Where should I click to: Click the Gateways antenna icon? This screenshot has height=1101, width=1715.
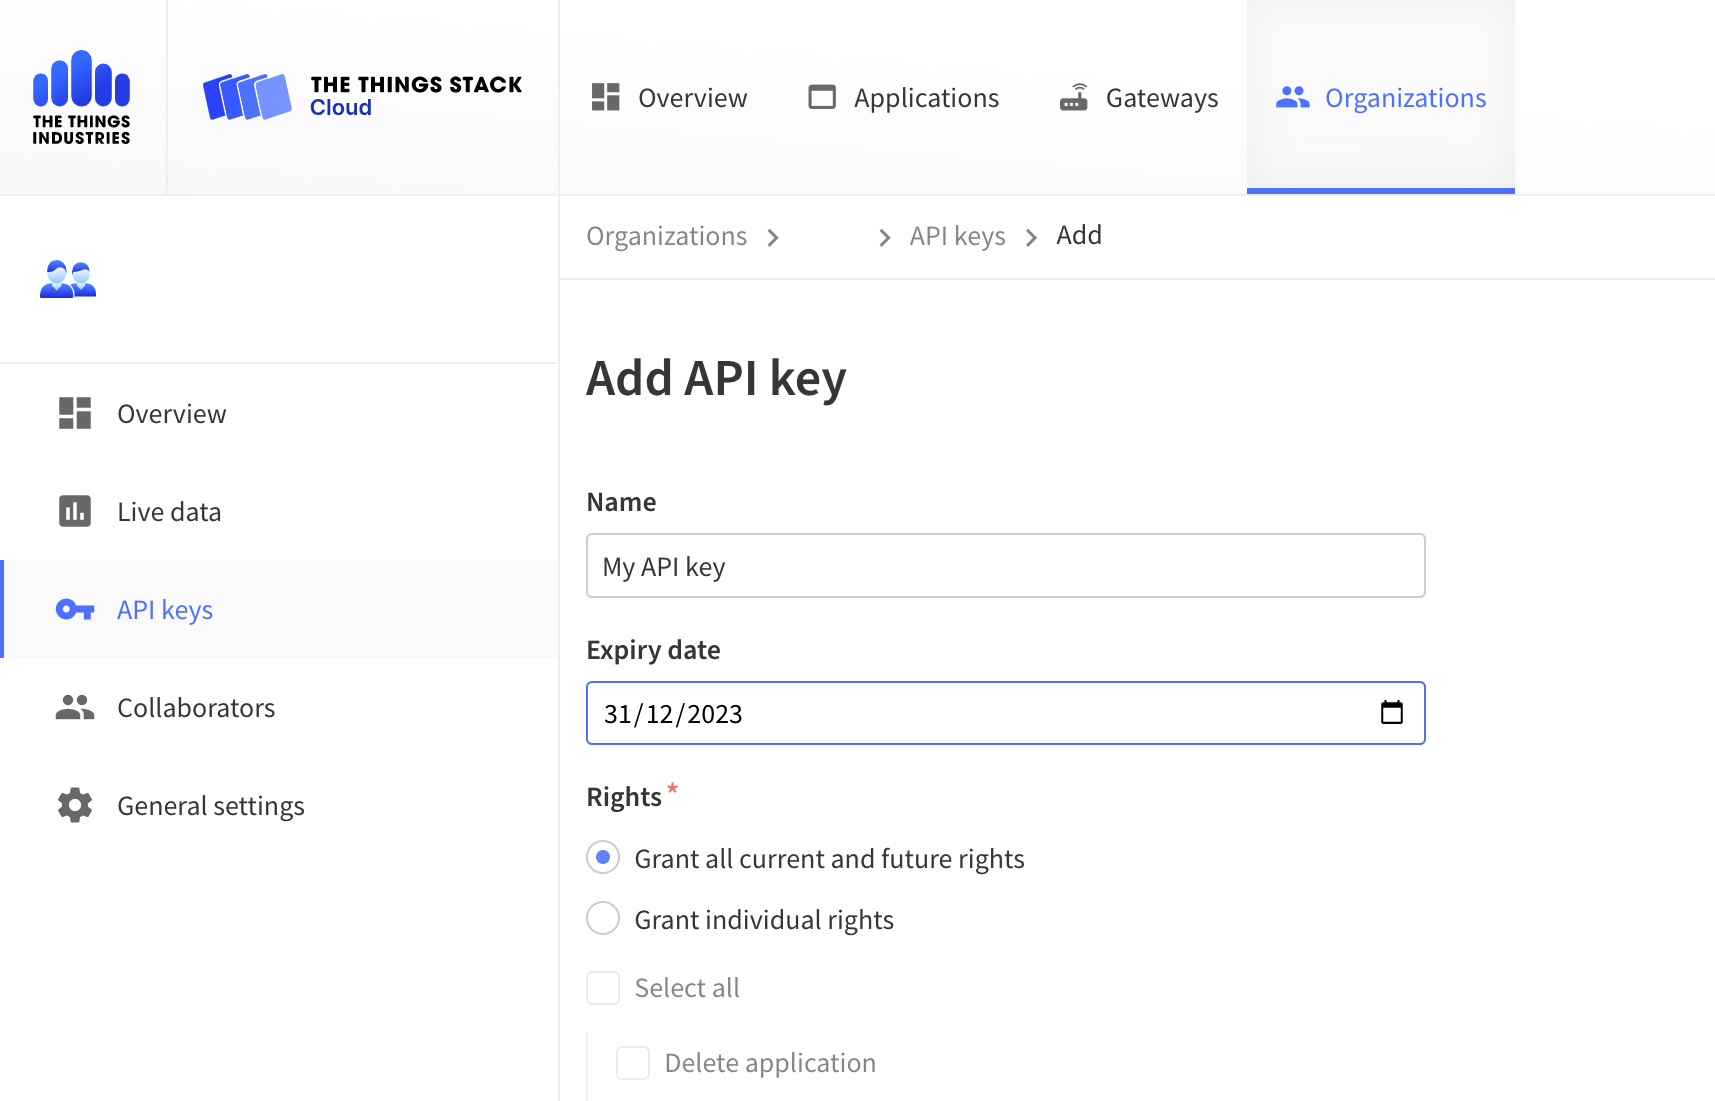(1074, 96)
